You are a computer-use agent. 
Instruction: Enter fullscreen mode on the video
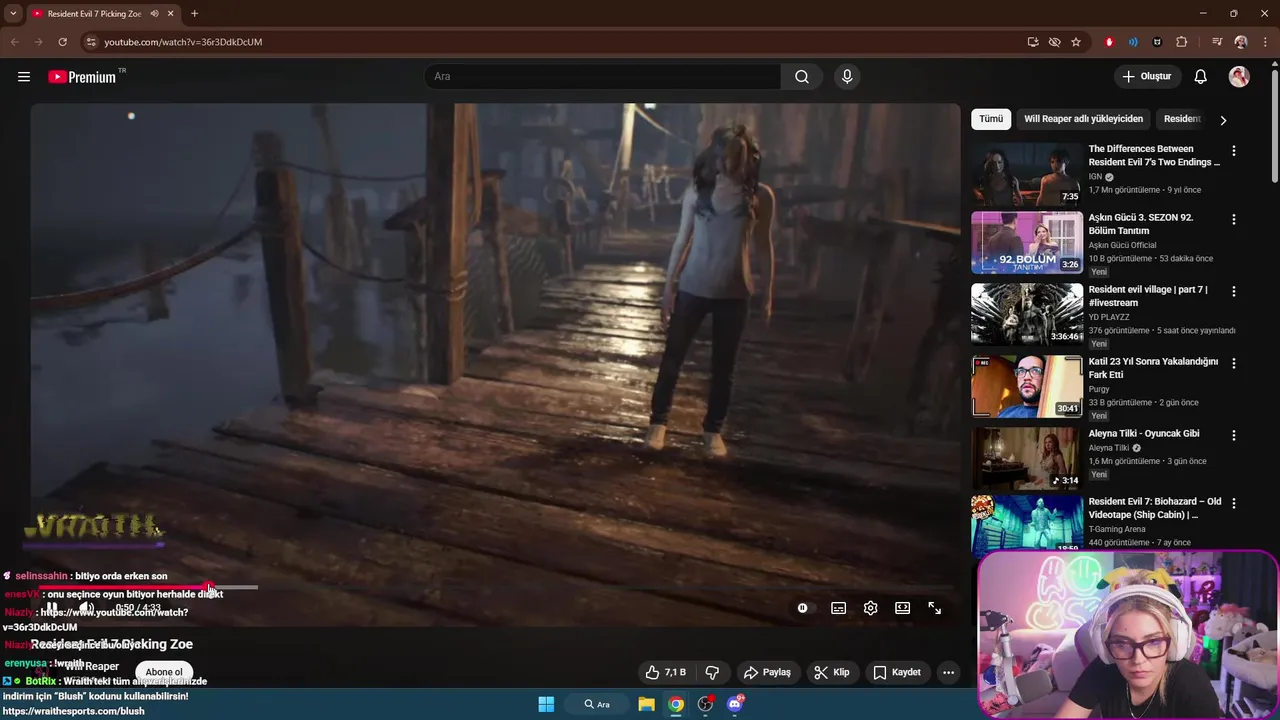click(935, 608)
